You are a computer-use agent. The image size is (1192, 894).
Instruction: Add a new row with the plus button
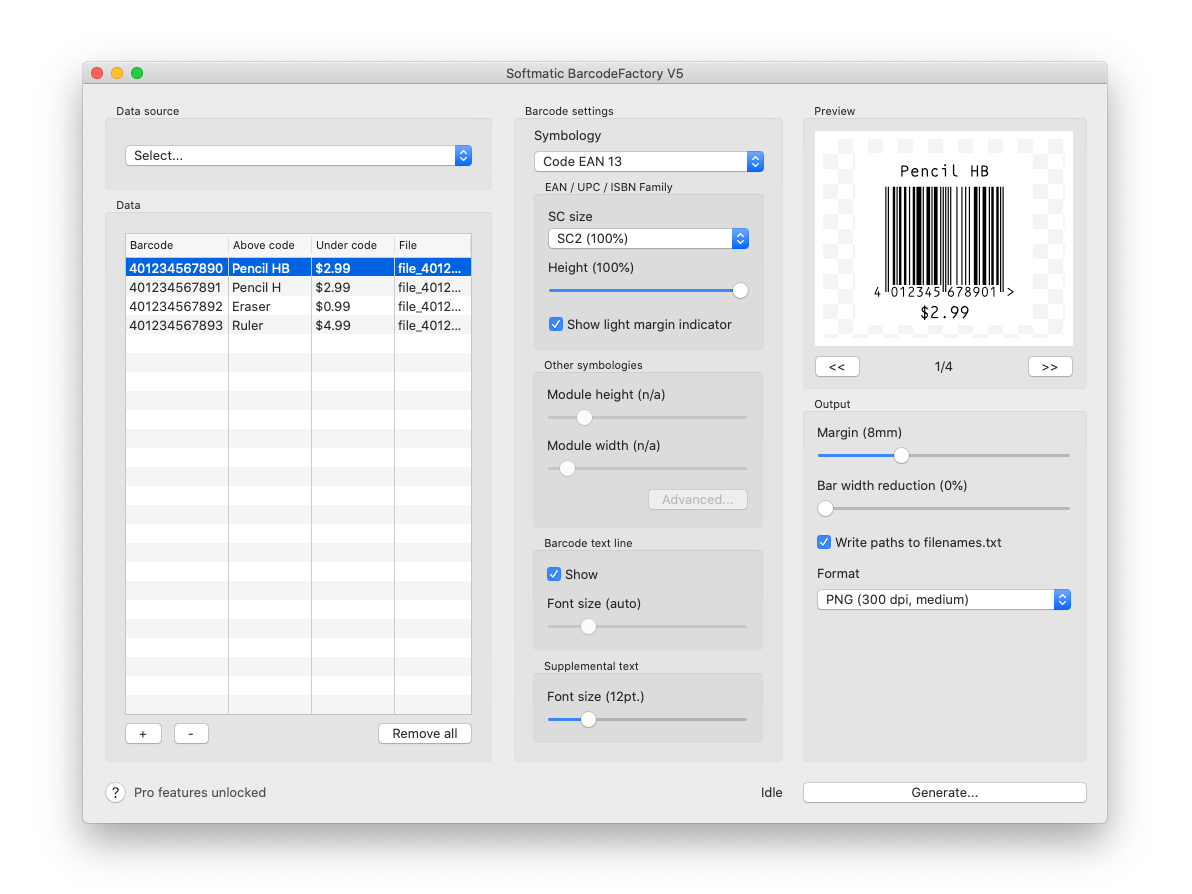143,733
